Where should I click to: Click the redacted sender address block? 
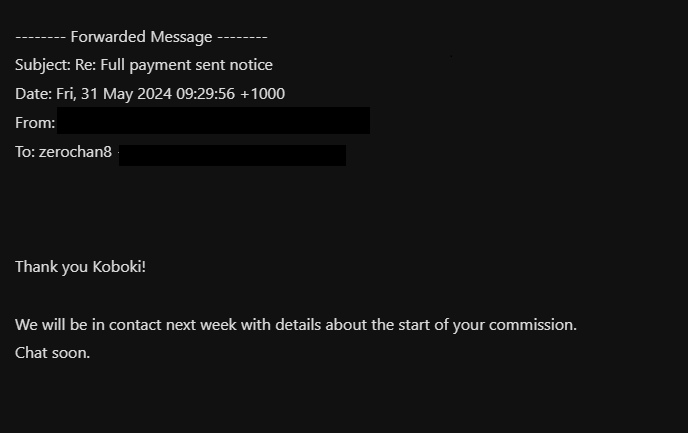213,121
